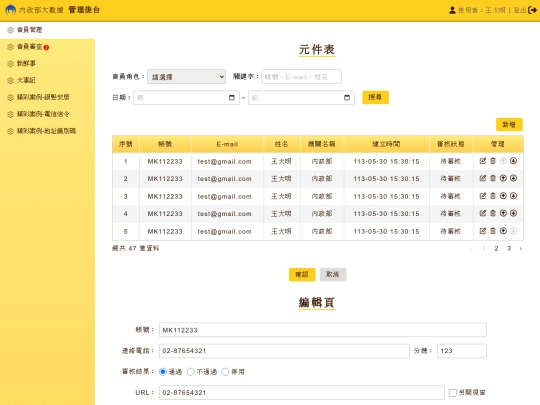Screen dimensions: 540x405
Task: Click the 使用者：王大明 text in header
Action: pyautogui.click(x=481, y=10)
